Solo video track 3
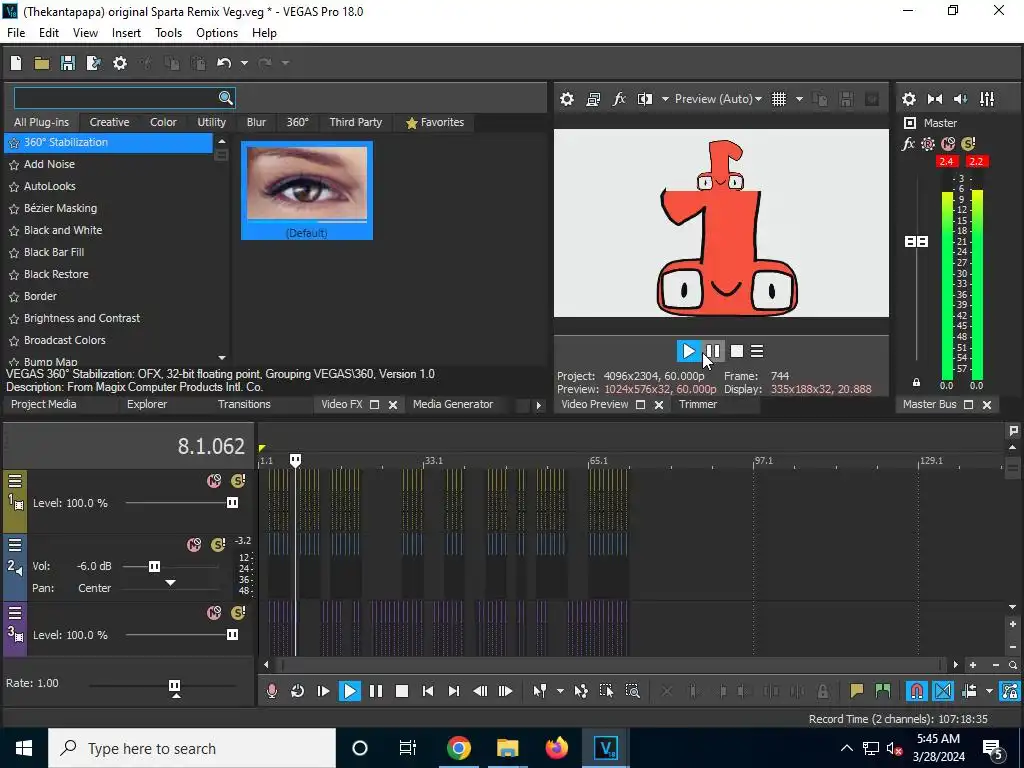 click(238, 613)
